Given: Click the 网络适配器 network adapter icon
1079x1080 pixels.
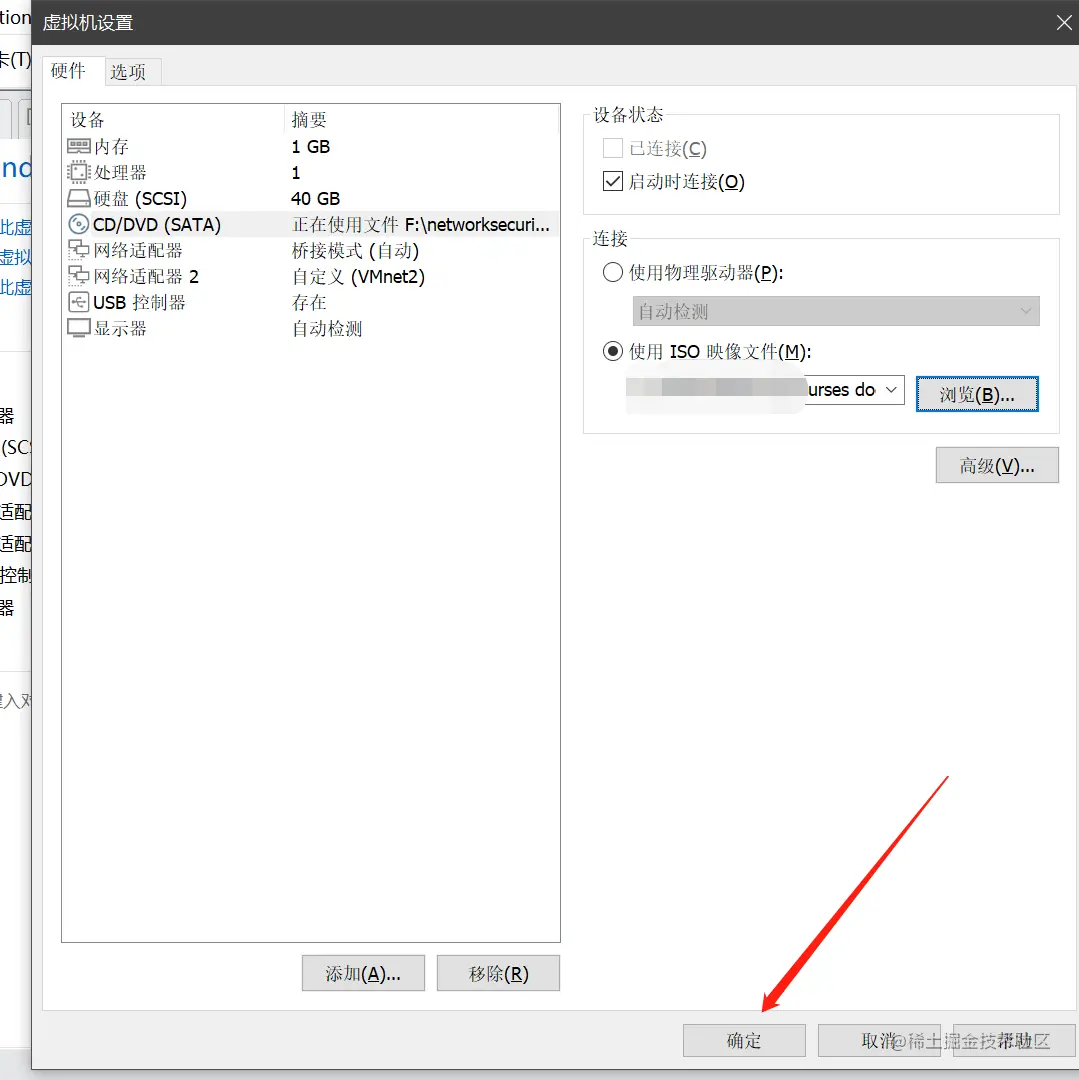Looking at the screenshot, I should [x=78, y=250].
